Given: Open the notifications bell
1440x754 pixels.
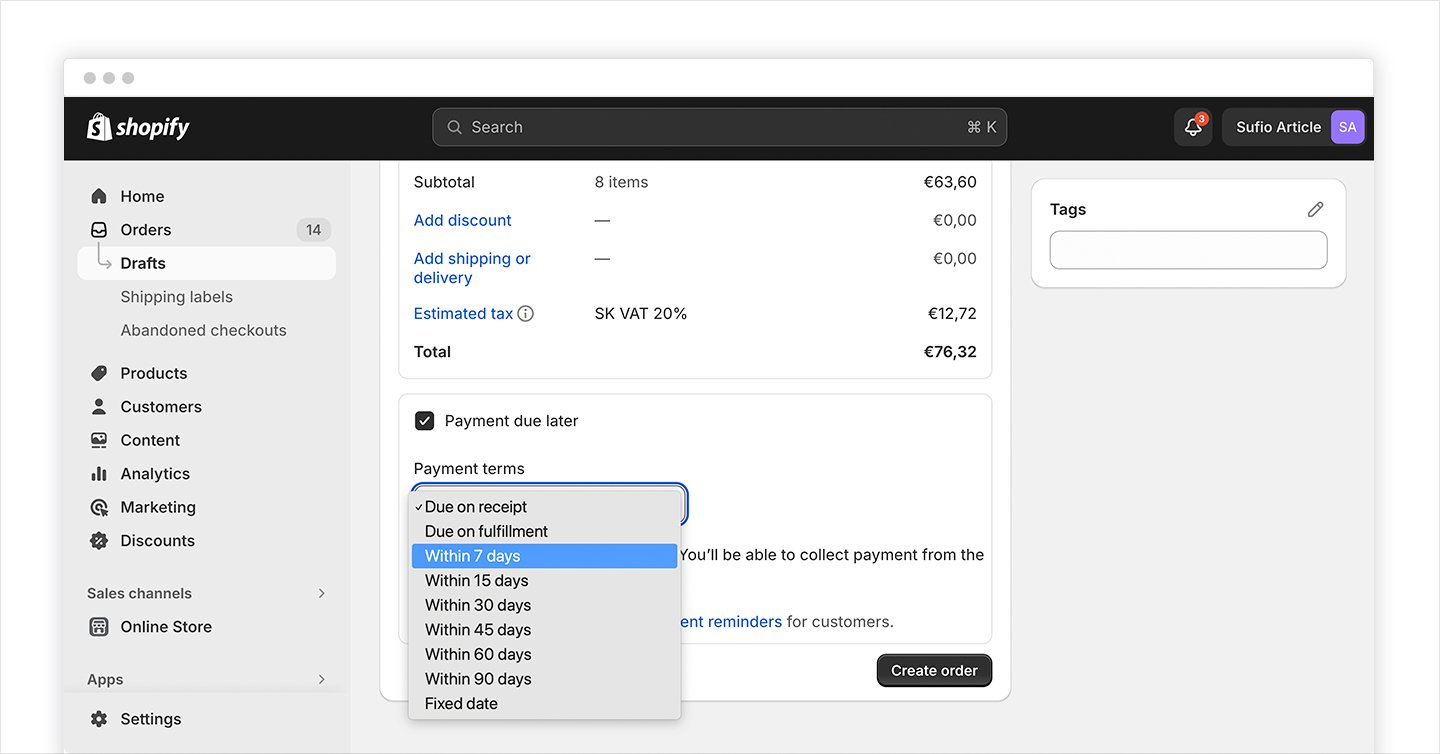Looking at the screenshot, I should [x=1192, y=127].
